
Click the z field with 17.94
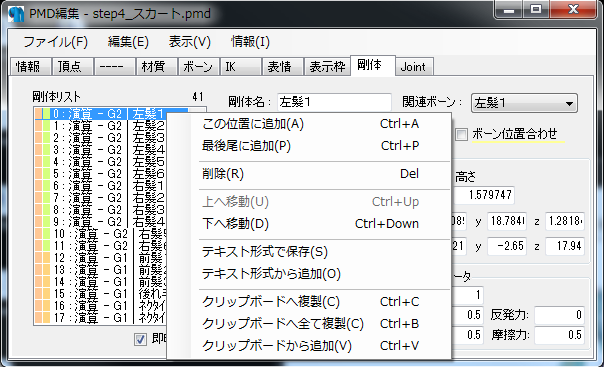[x=565, y=246]
